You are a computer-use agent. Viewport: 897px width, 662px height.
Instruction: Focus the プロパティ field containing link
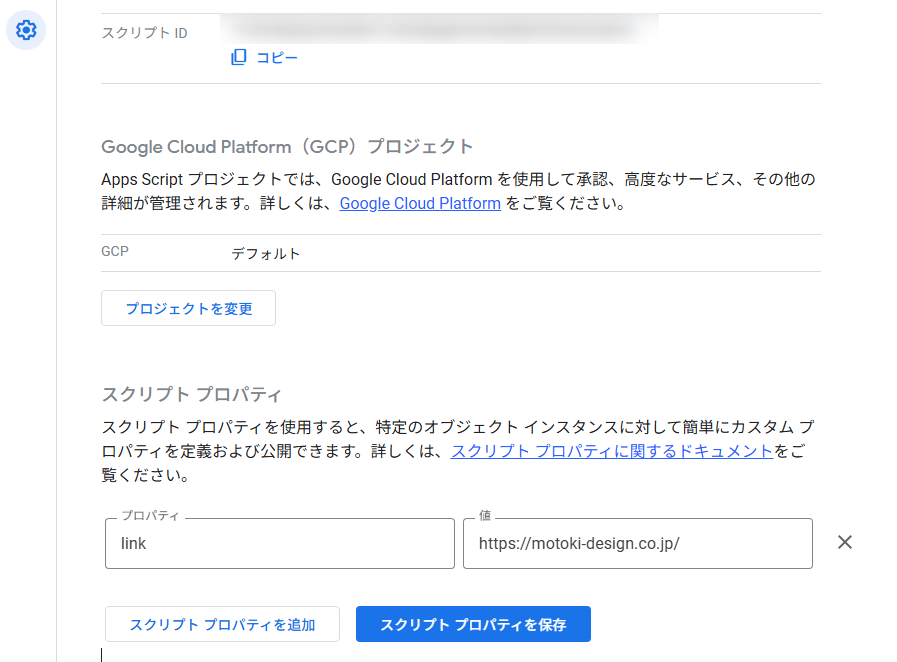[279, 544]
